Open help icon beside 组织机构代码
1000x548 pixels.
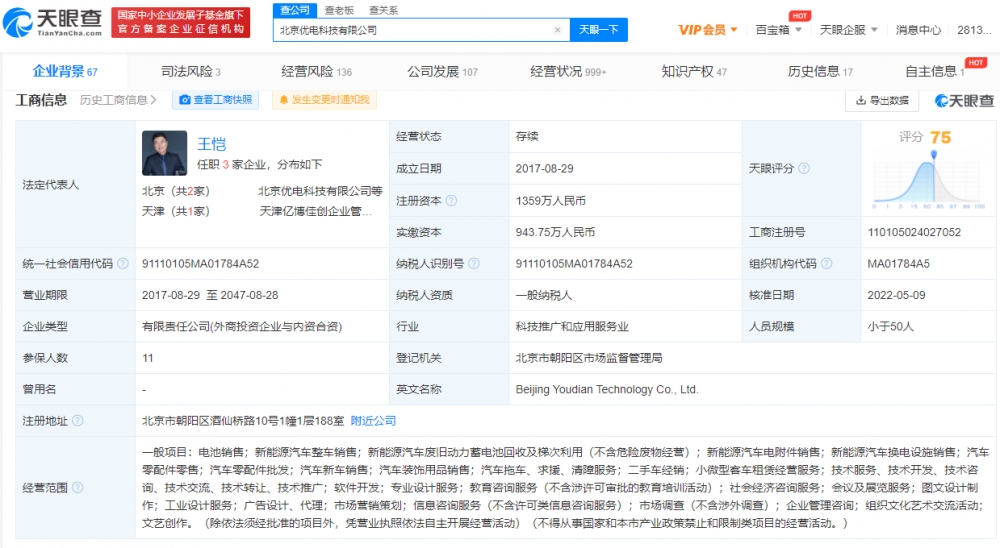pyautogui.click(x=827, y=263)
